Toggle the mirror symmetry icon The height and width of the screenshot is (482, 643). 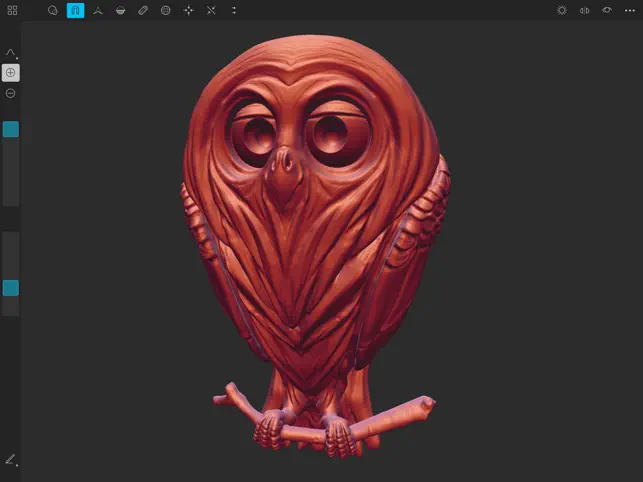[585, 10]
